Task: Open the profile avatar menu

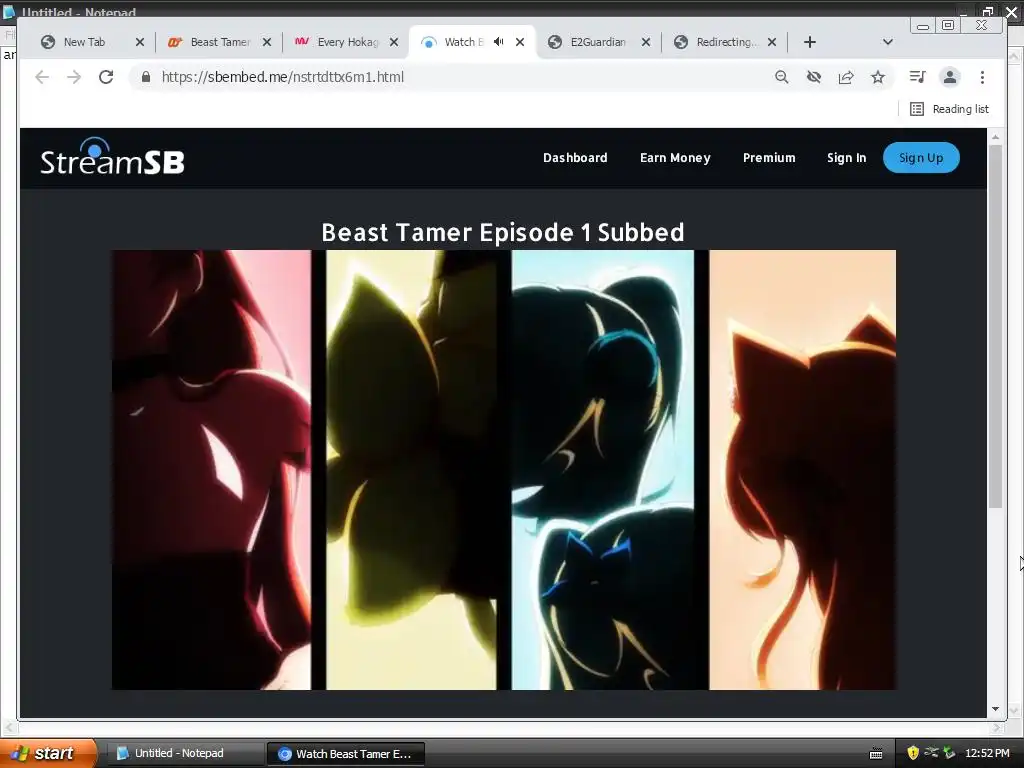Action: tap(950, 77)
